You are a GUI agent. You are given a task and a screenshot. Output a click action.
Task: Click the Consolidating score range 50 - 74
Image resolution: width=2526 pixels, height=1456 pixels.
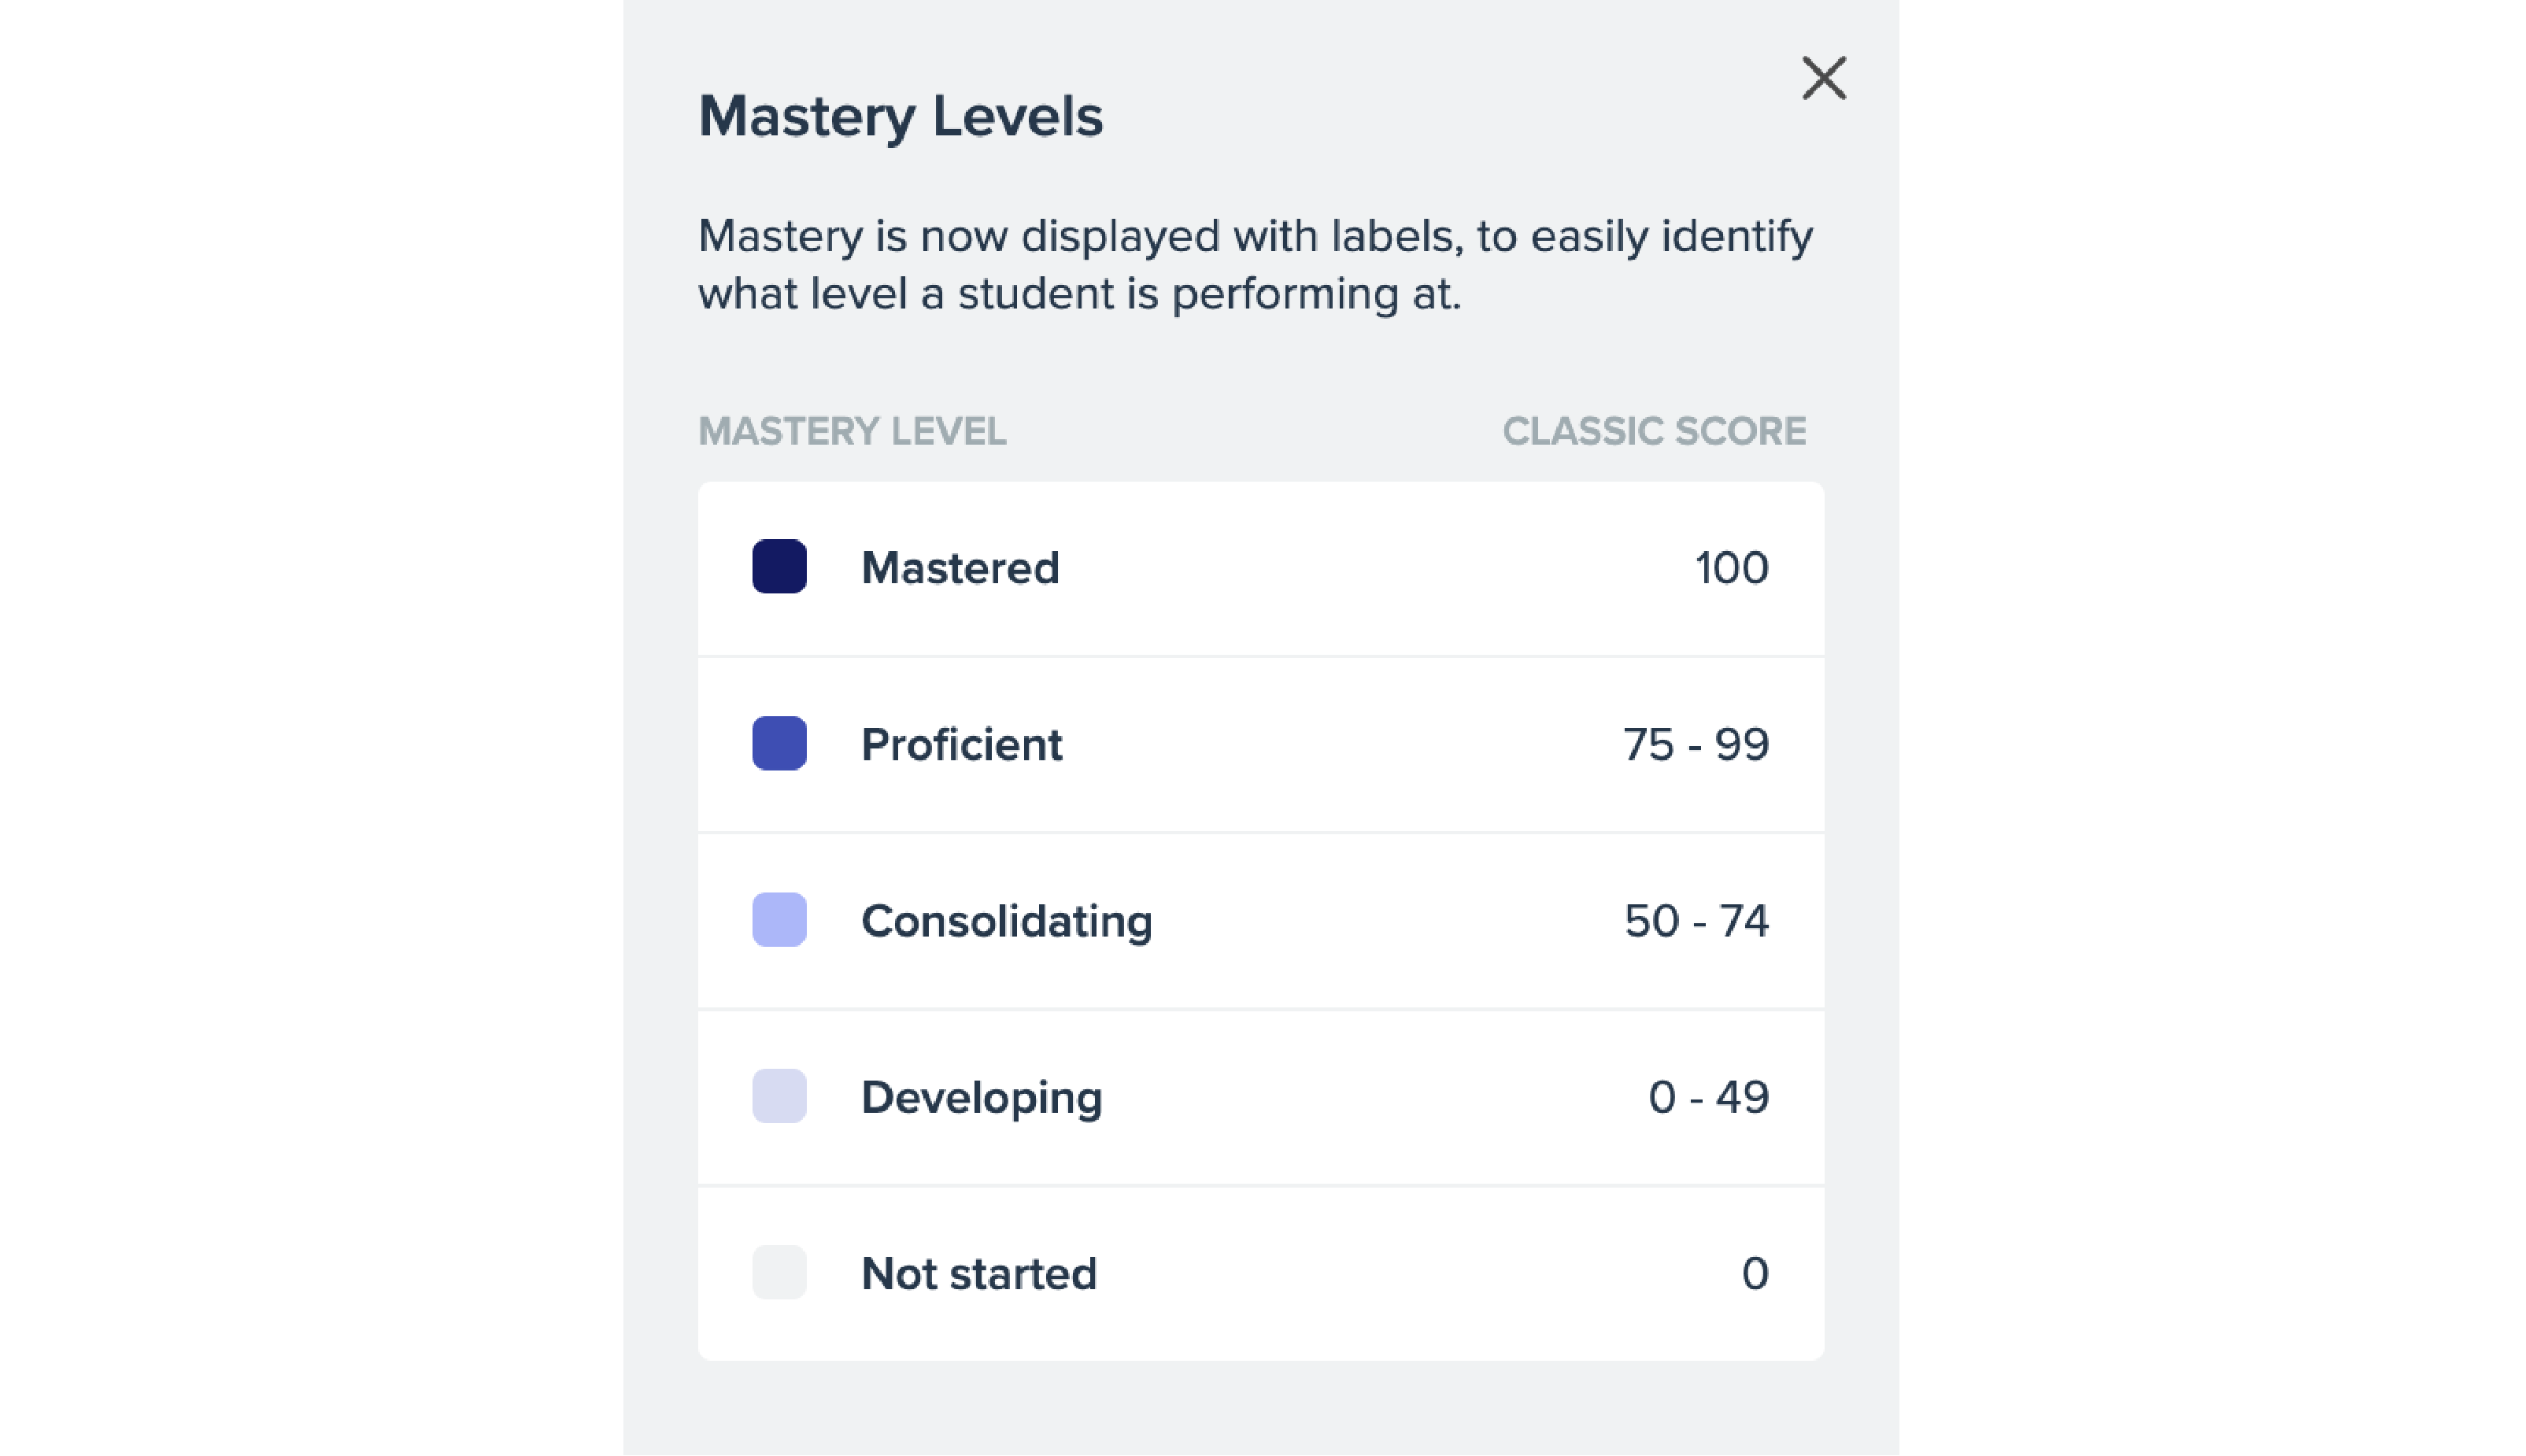[1696, 921]
